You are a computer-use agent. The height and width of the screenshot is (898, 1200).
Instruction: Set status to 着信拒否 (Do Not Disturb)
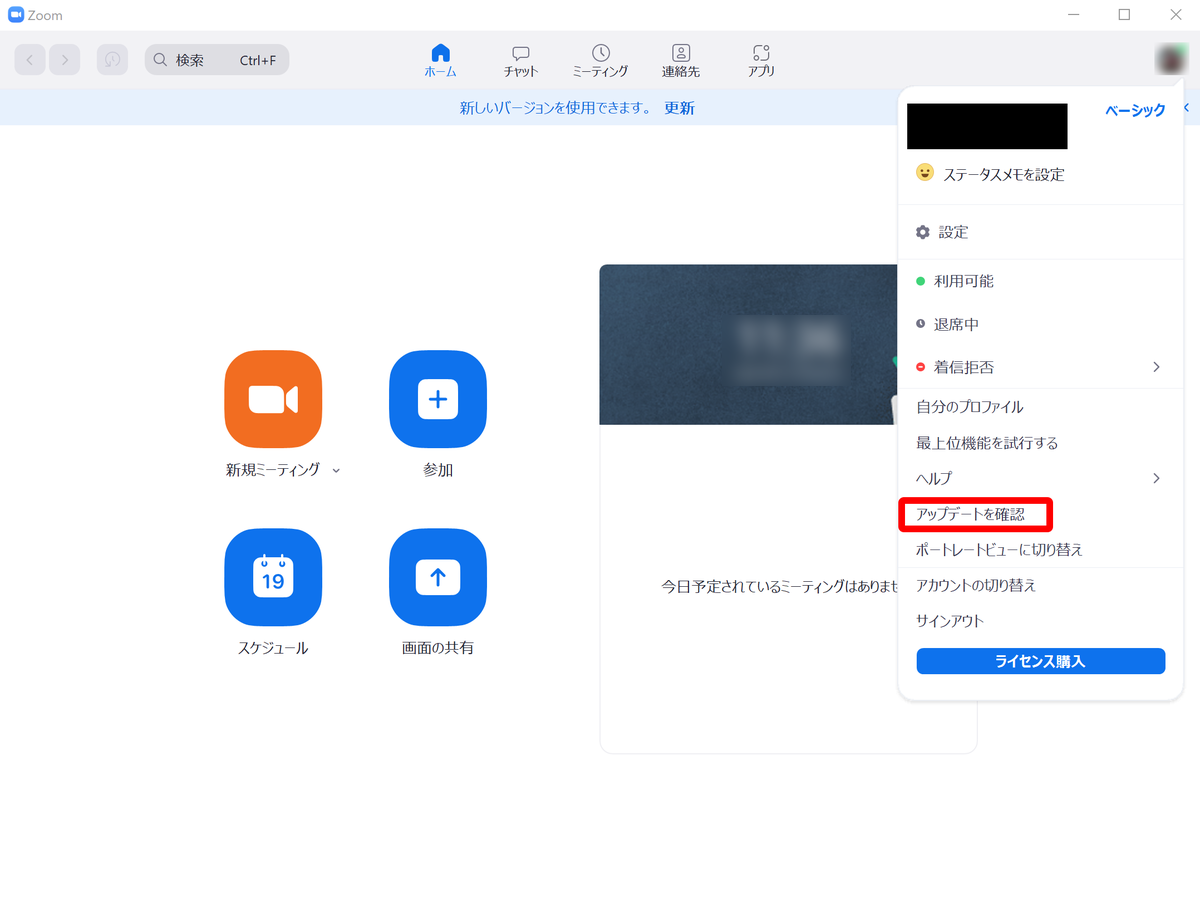(963, 367)
